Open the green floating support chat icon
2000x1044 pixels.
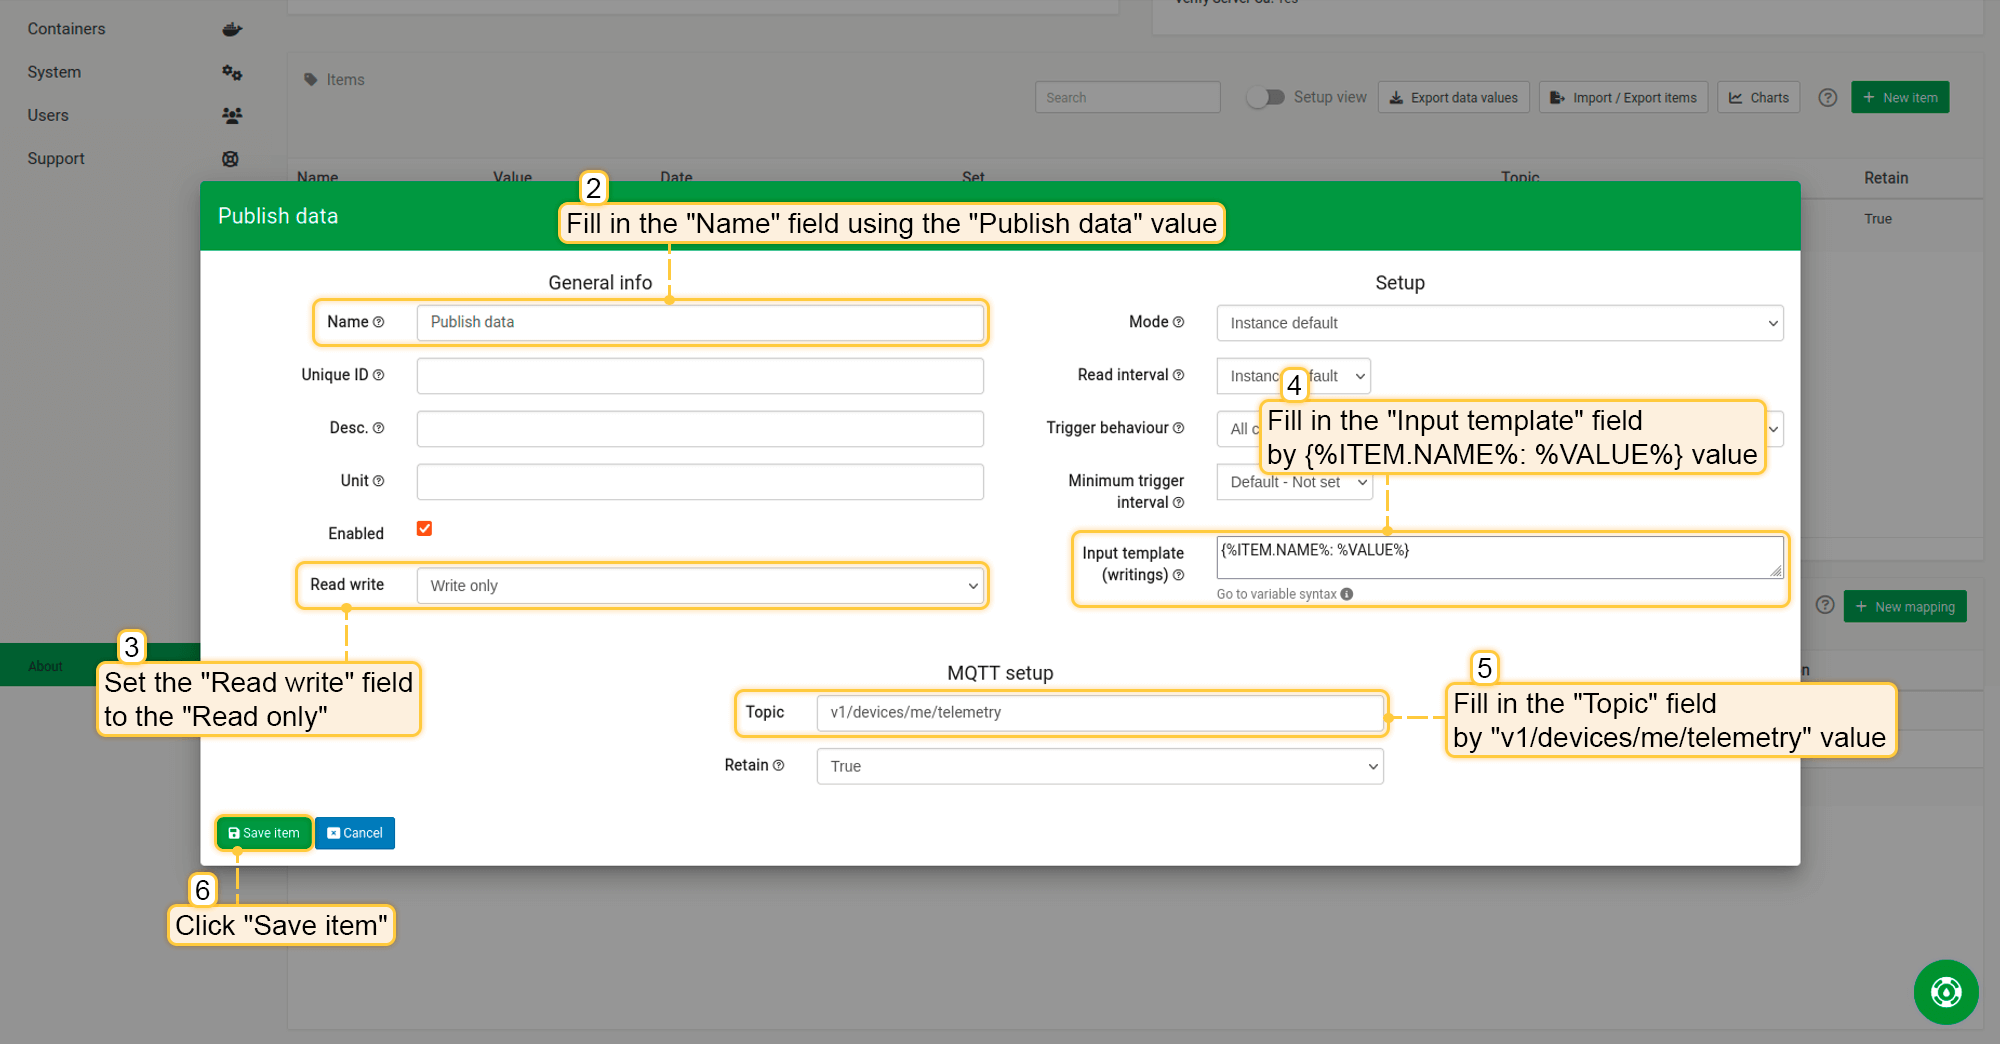[x=1945, y=992]
